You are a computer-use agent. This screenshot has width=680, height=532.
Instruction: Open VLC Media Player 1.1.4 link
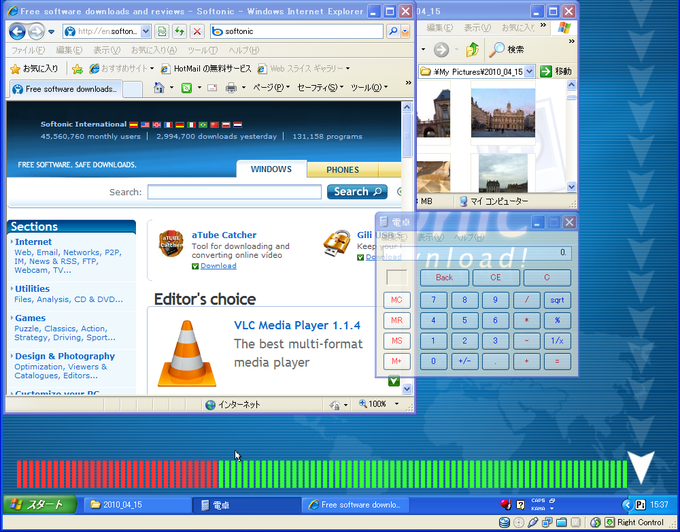(x=297, y=325)
